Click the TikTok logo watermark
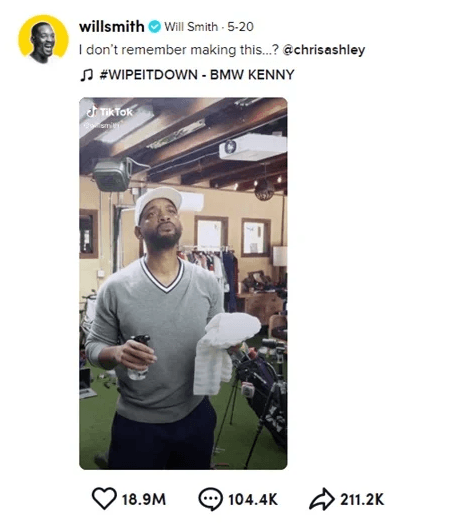Screen dimensions: 454x524 point(110,112)
